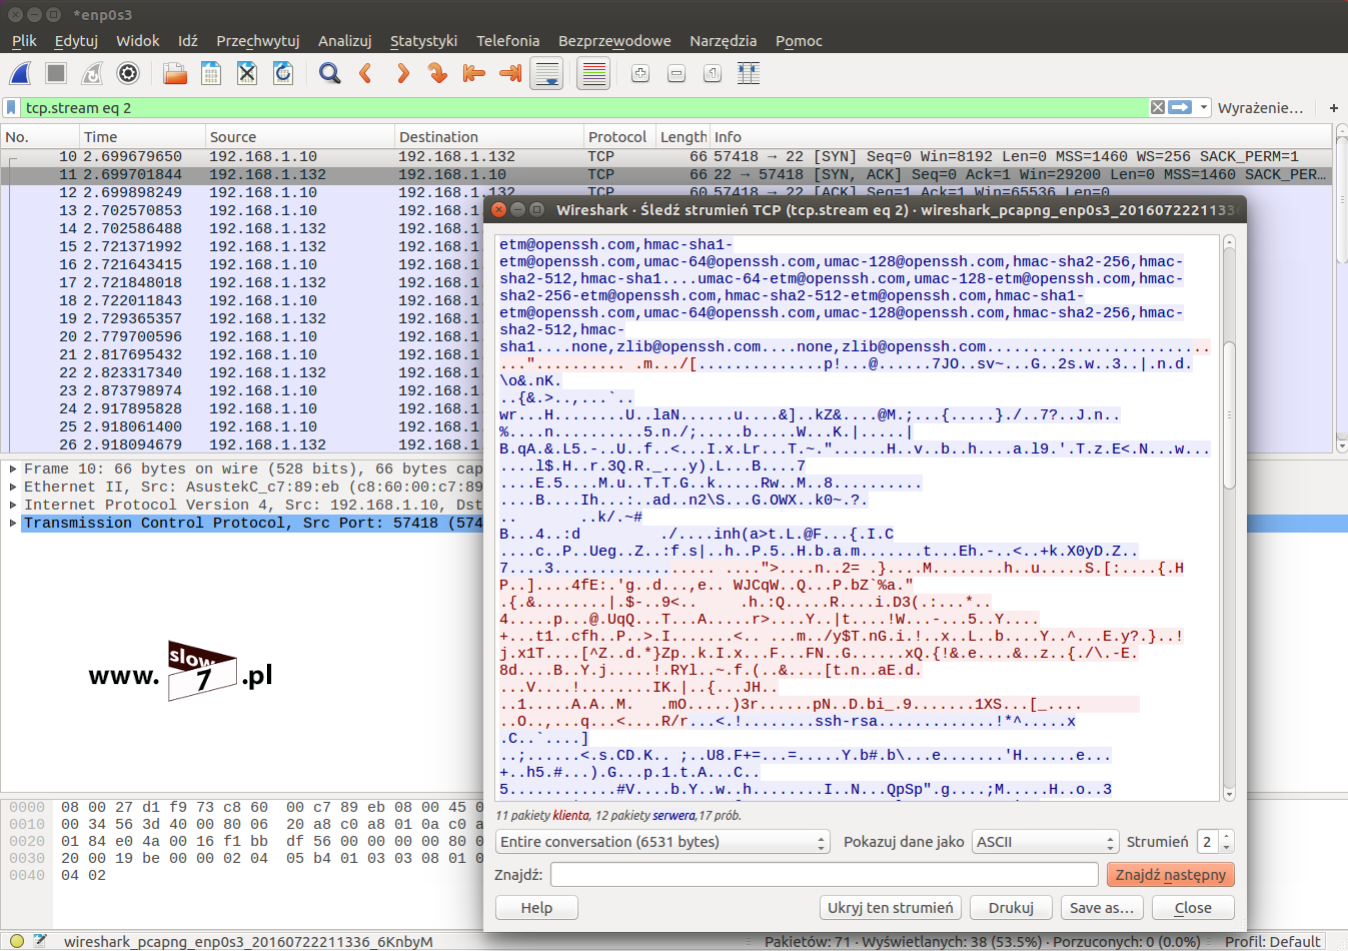Click the stream dialog vertical scrollbar
The width and height of the screenshot is (1348, 951).
1229,518
